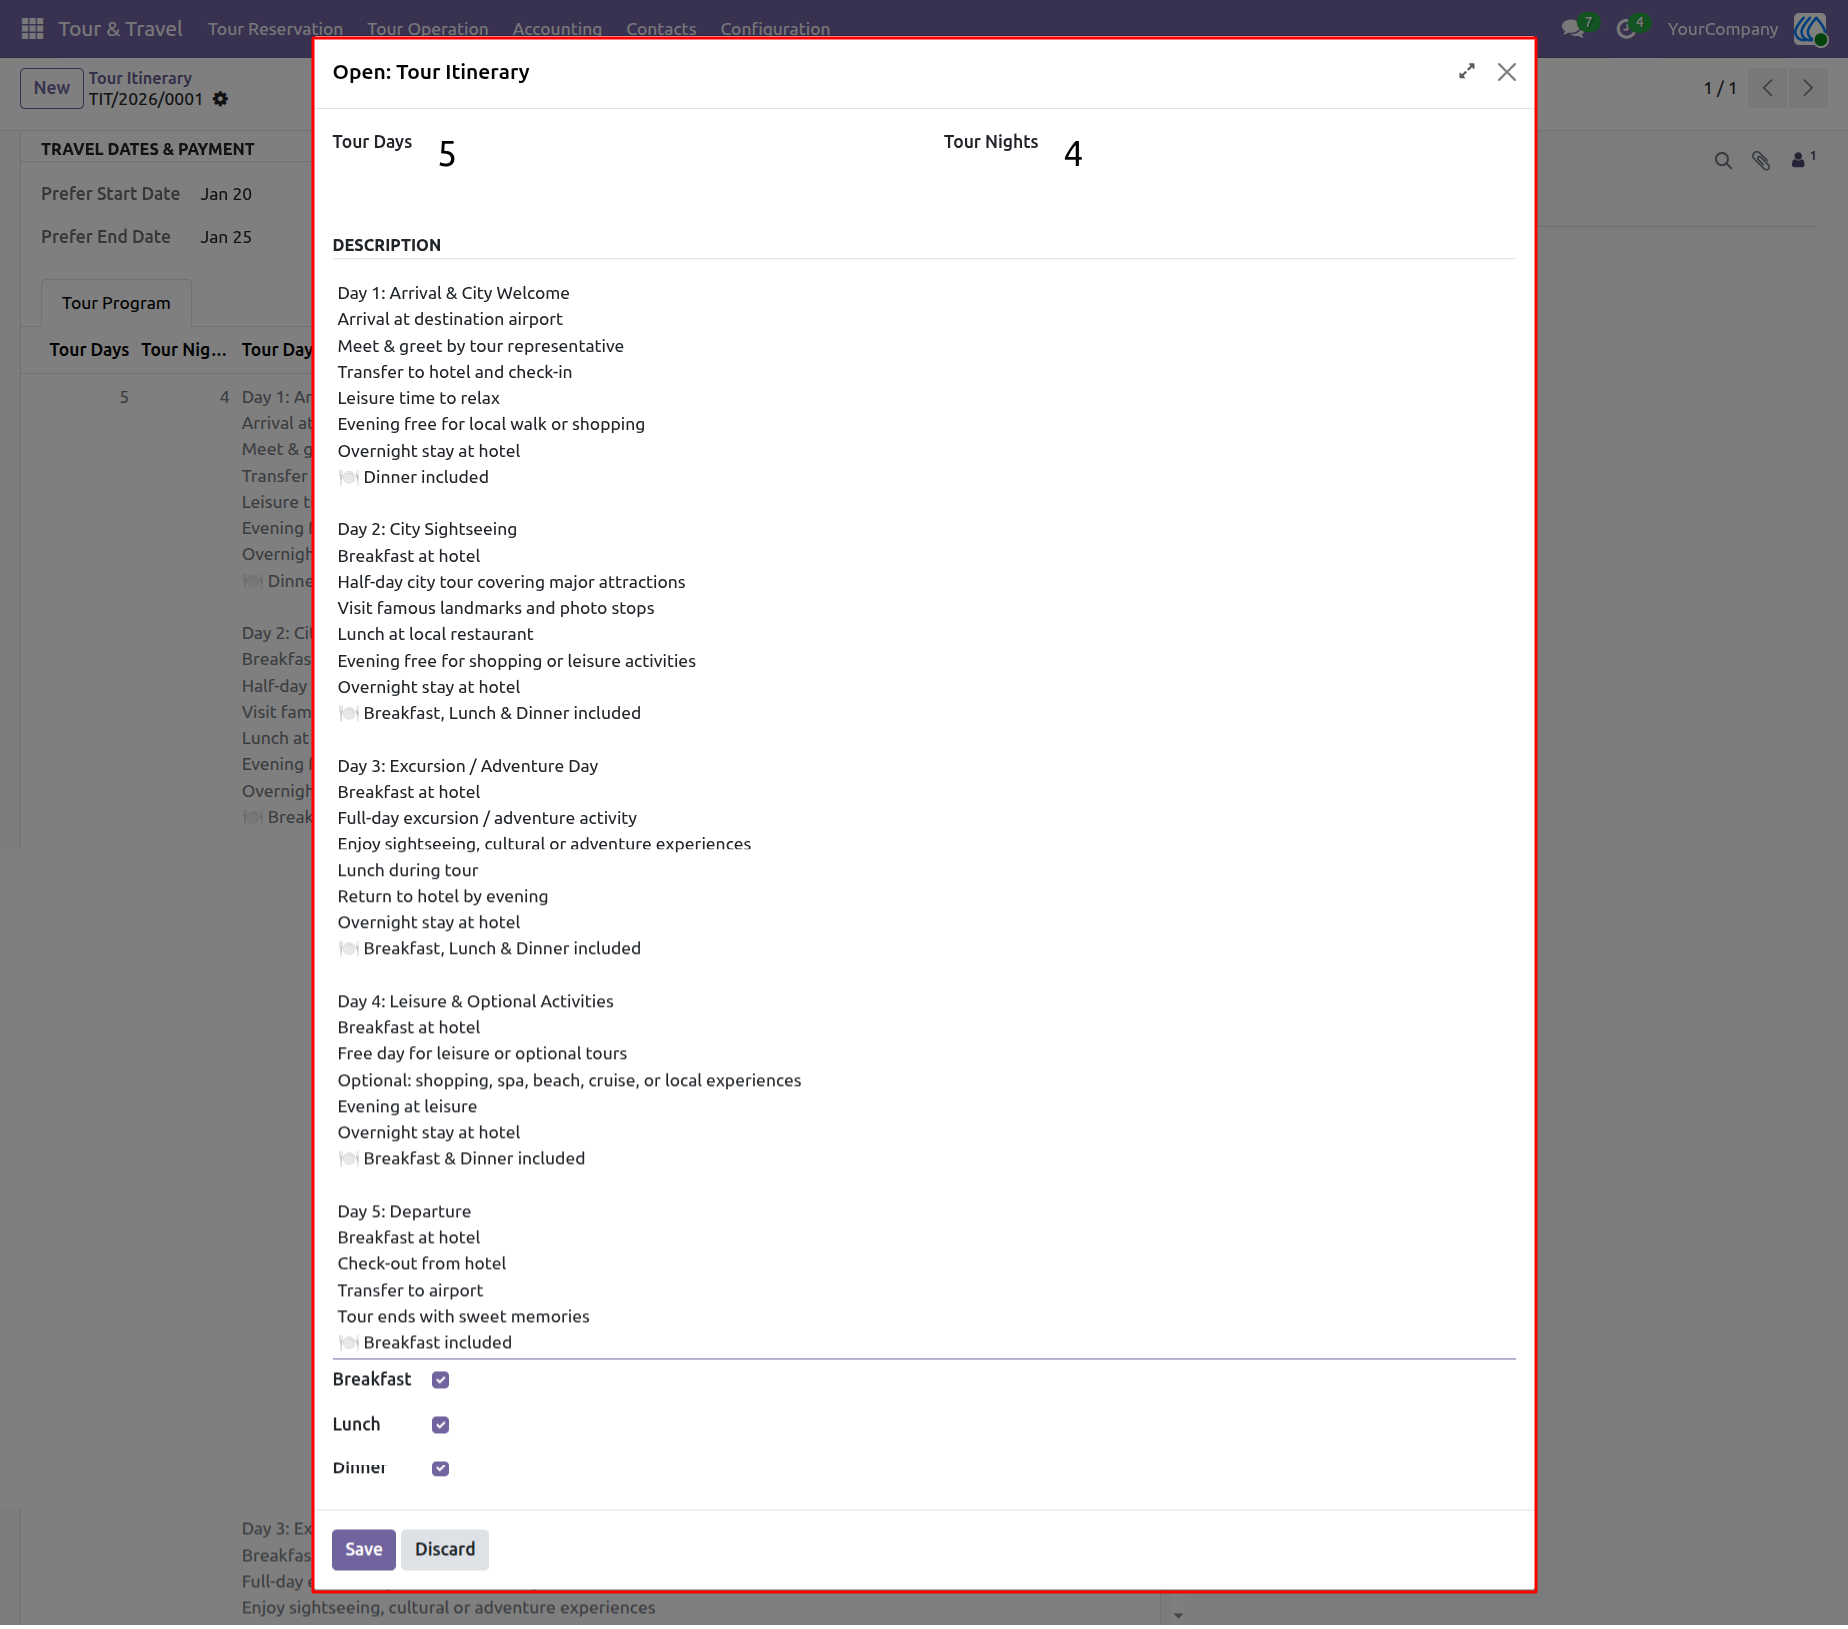Image resolution: width=1848 pixels, height=1629 pixels.
Task: Uncheck the Breakfast checkbox
Action: pos(440,1380)
